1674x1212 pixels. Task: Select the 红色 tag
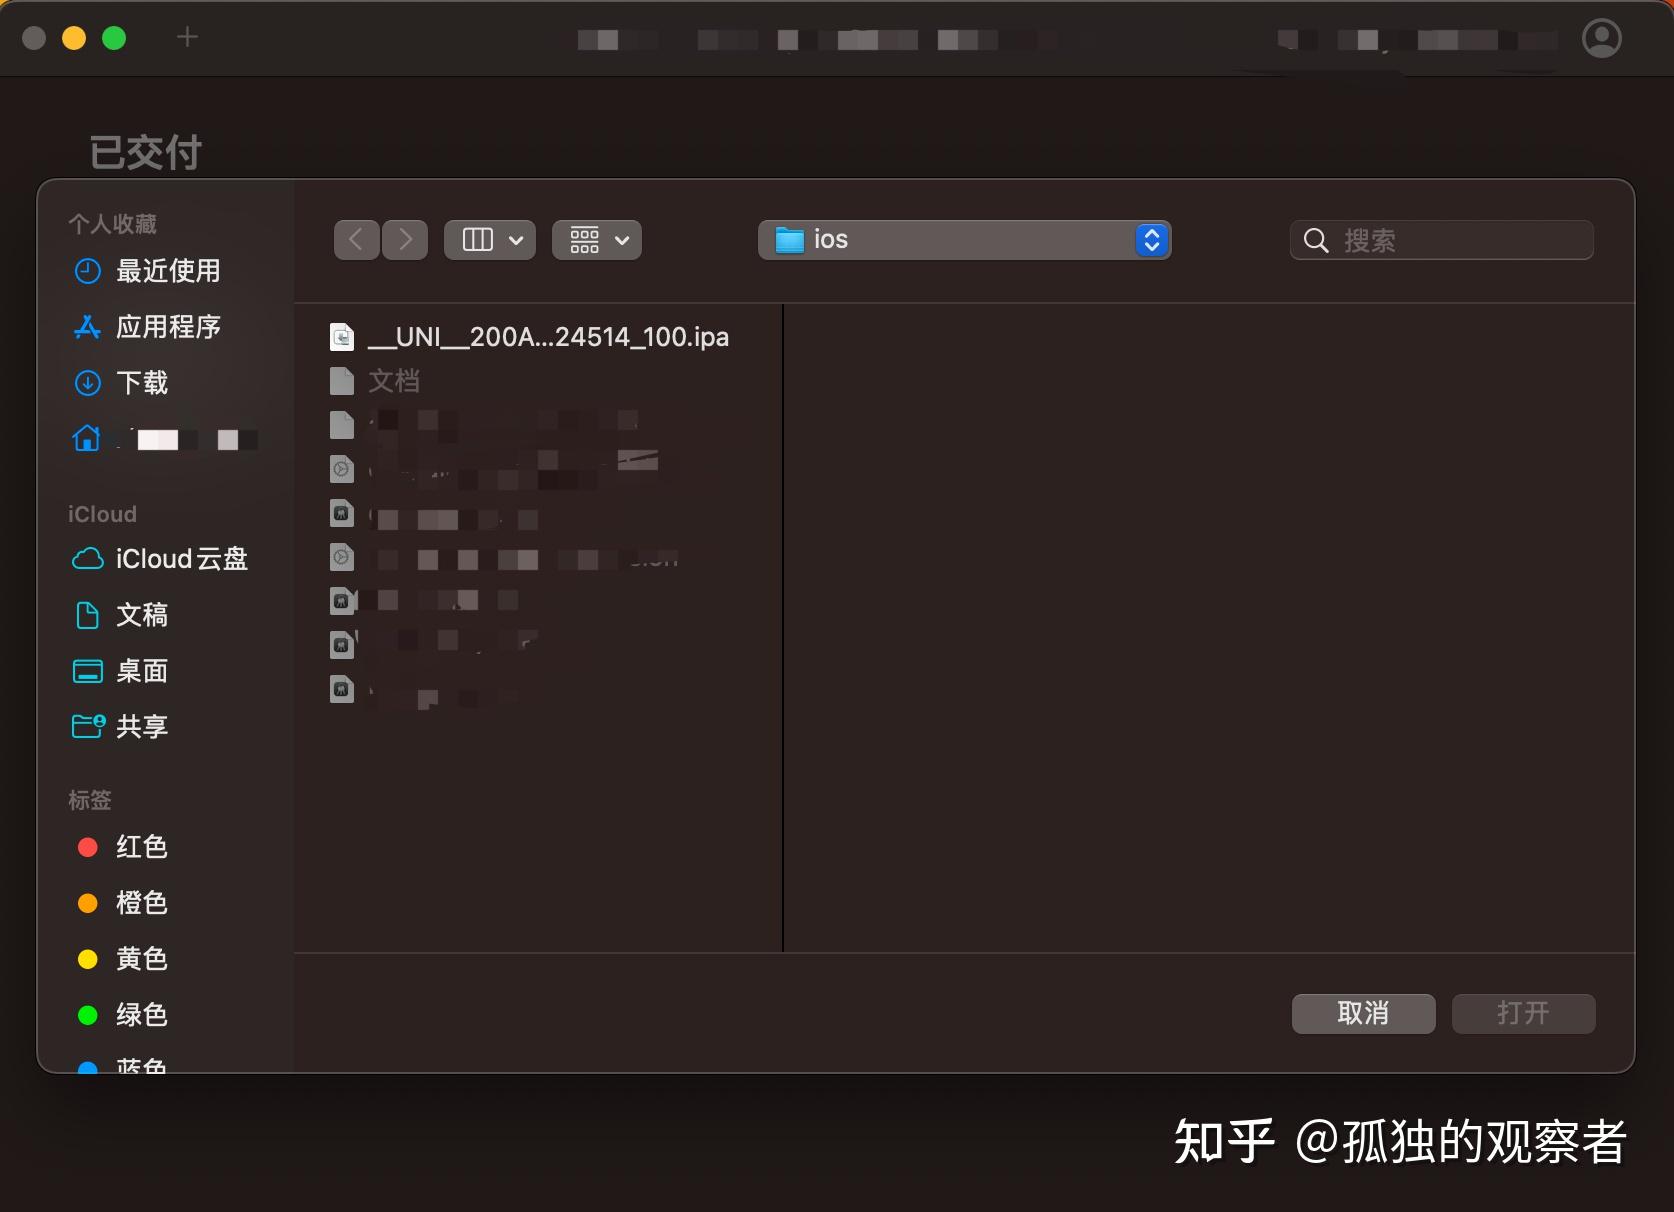tap(142, 847)
